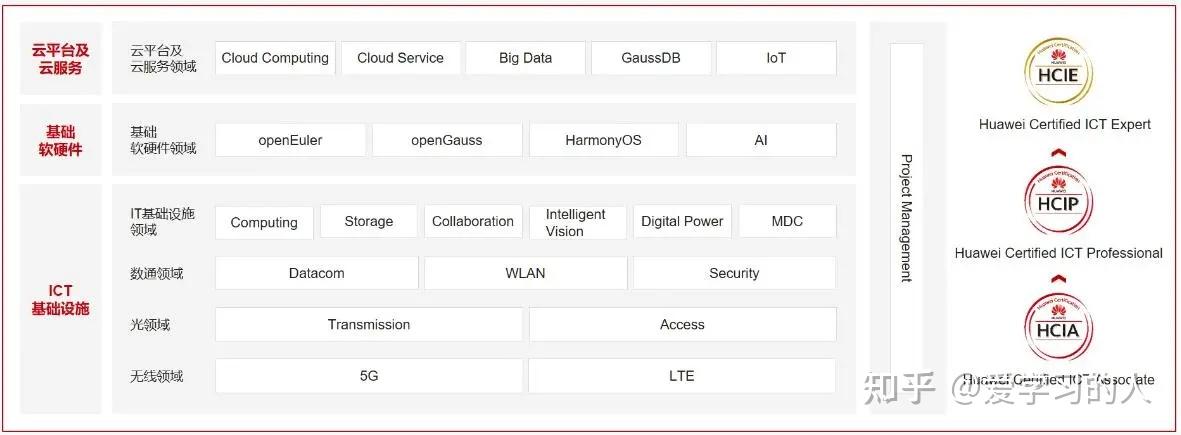Select the Cloud Service box
This screenshot has width=1181, height=435.
pyautogui.click(x=400, y=58)
